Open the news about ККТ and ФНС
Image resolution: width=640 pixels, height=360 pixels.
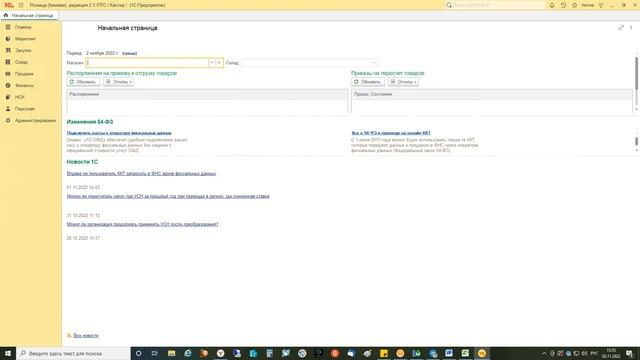click(141, 173)
